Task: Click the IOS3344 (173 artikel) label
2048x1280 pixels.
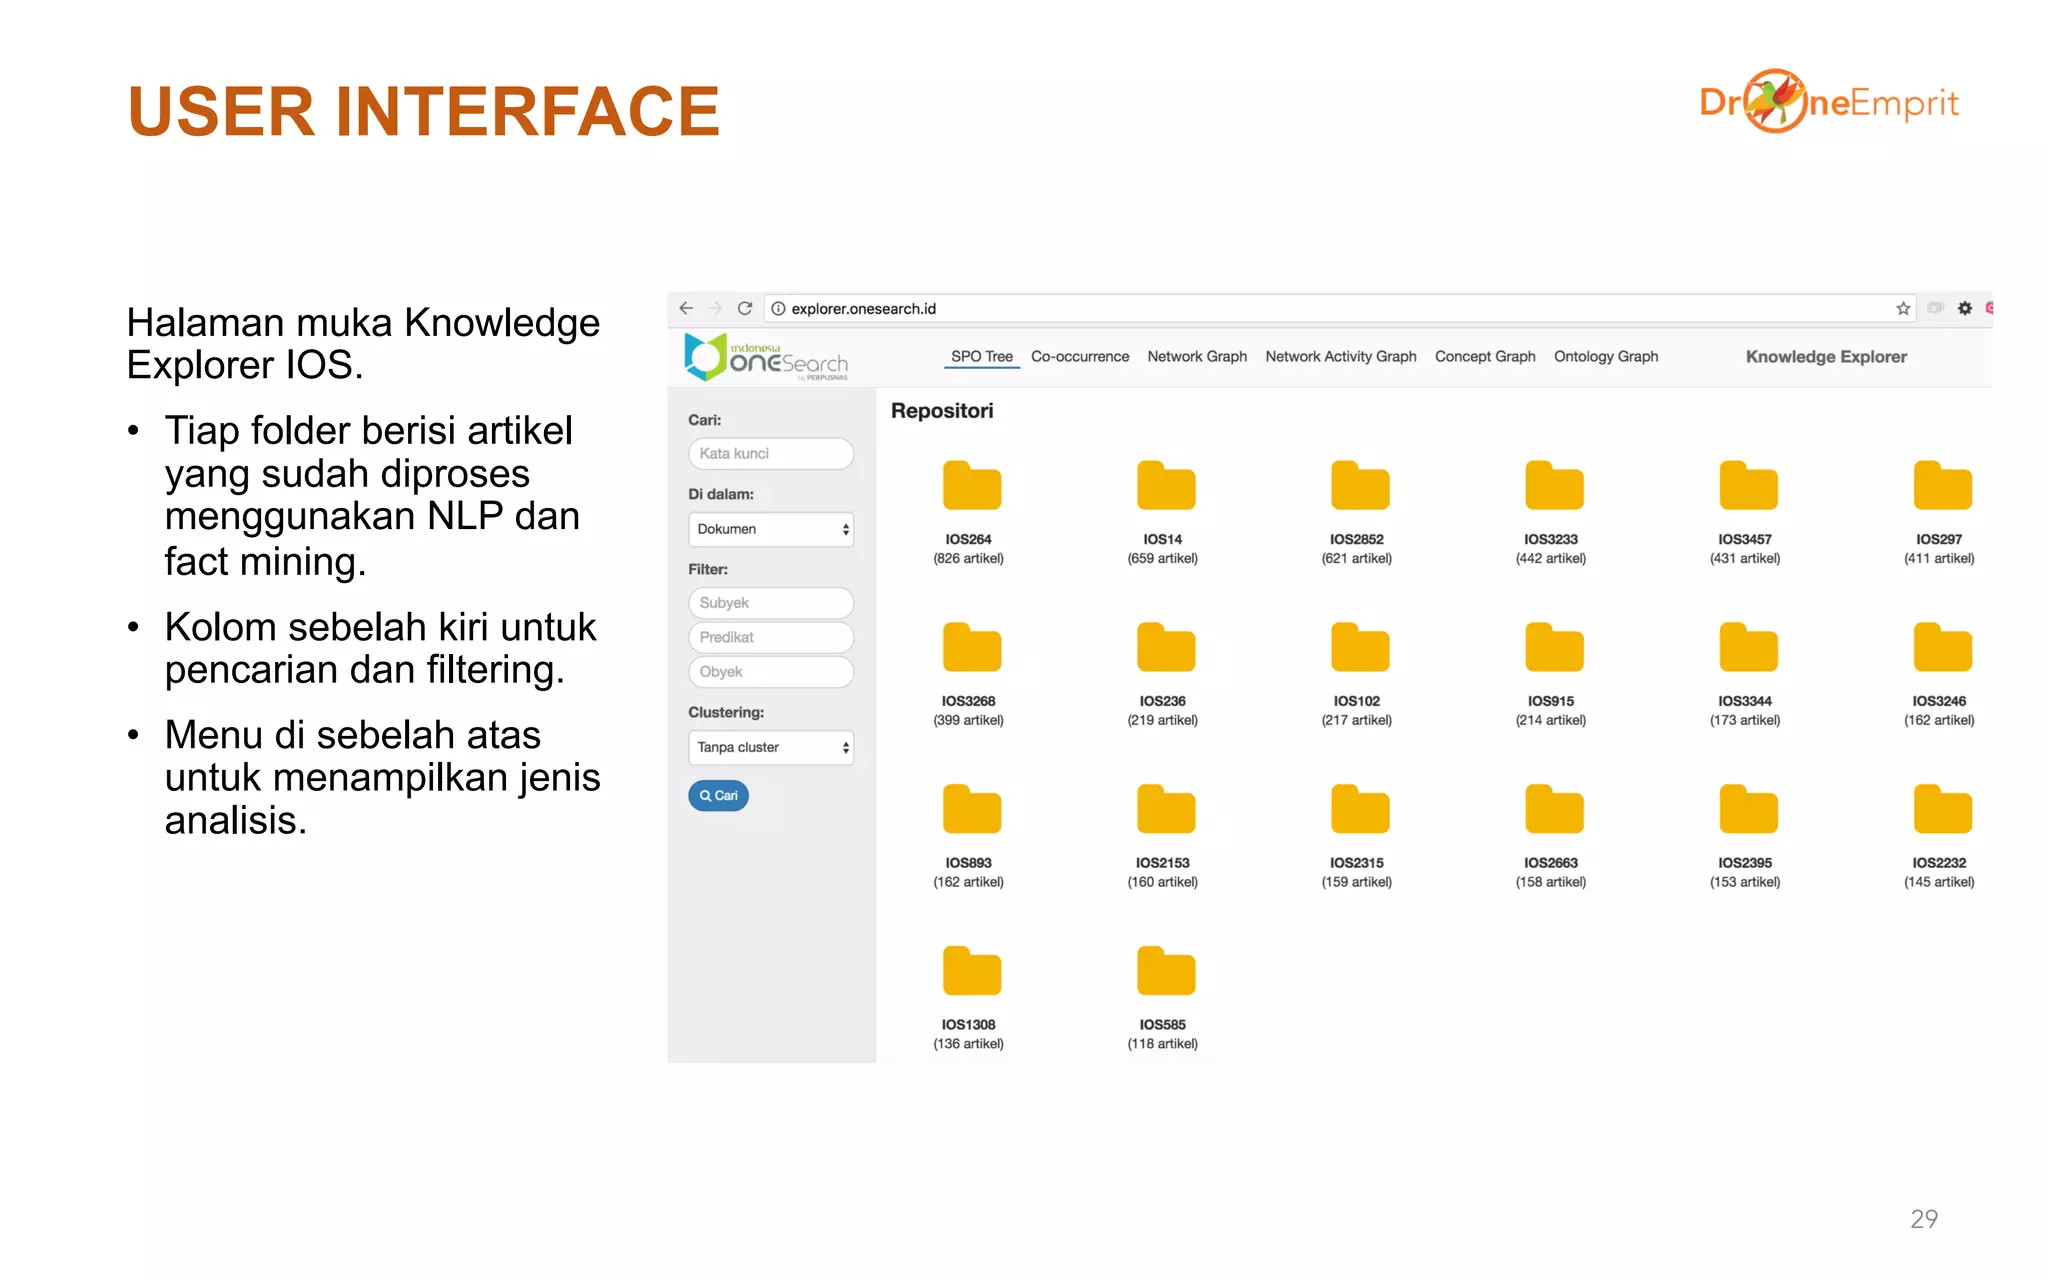Action: pos(1744,711)
